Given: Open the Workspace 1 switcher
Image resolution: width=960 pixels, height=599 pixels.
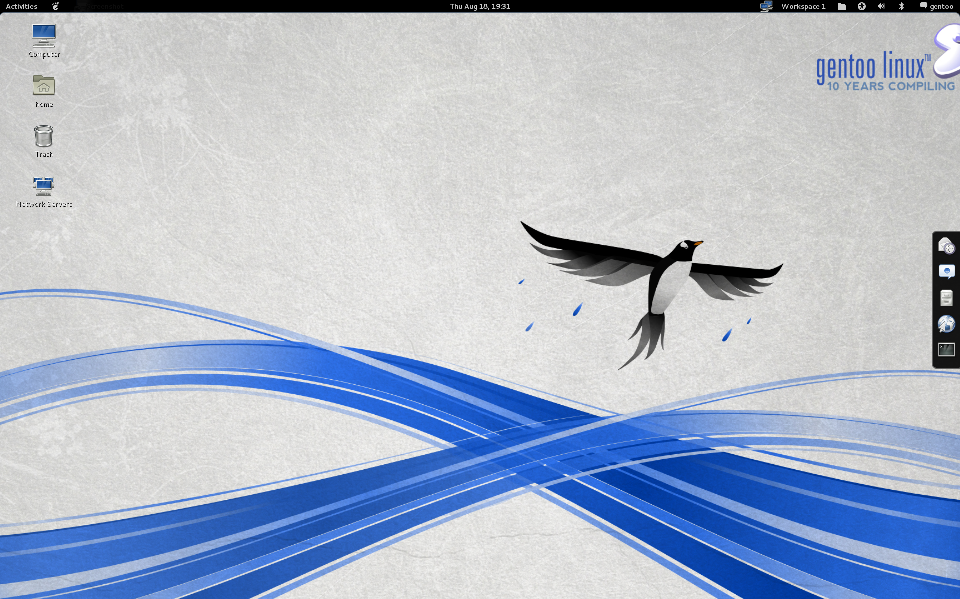Looking at the screenshot, I should pyautogui.click(x=803, y=6).
